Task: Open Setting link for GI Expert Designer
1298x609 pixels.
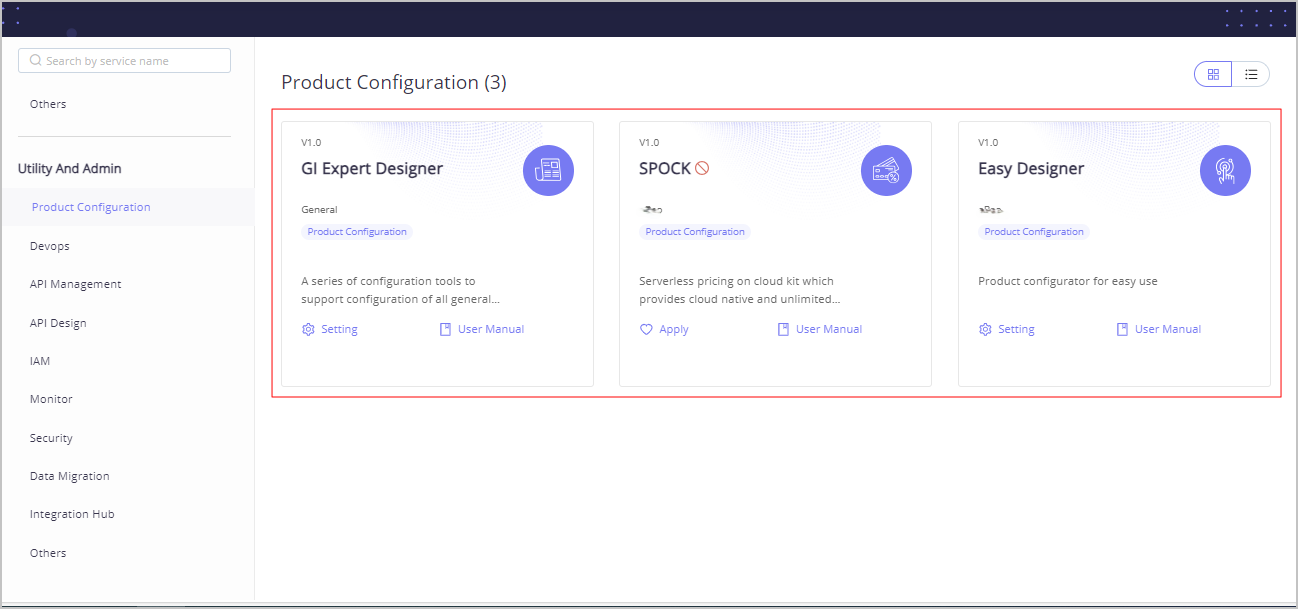Action: (339, 329)
